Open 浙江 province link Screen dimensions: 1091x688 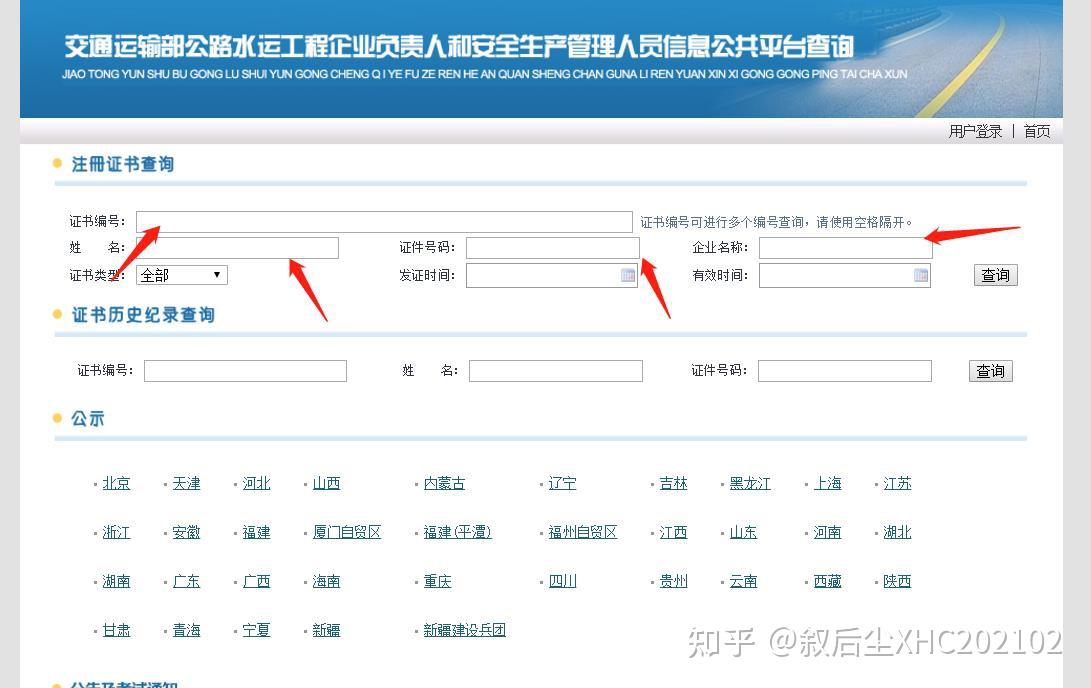tap(116, 532)
